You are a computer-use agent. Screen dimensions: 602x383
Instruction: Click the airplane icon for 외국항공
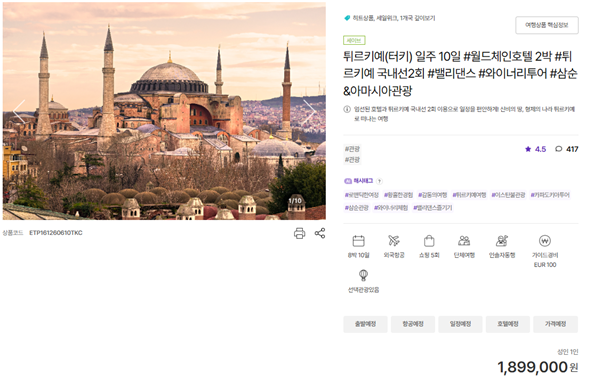pos(394,241)
